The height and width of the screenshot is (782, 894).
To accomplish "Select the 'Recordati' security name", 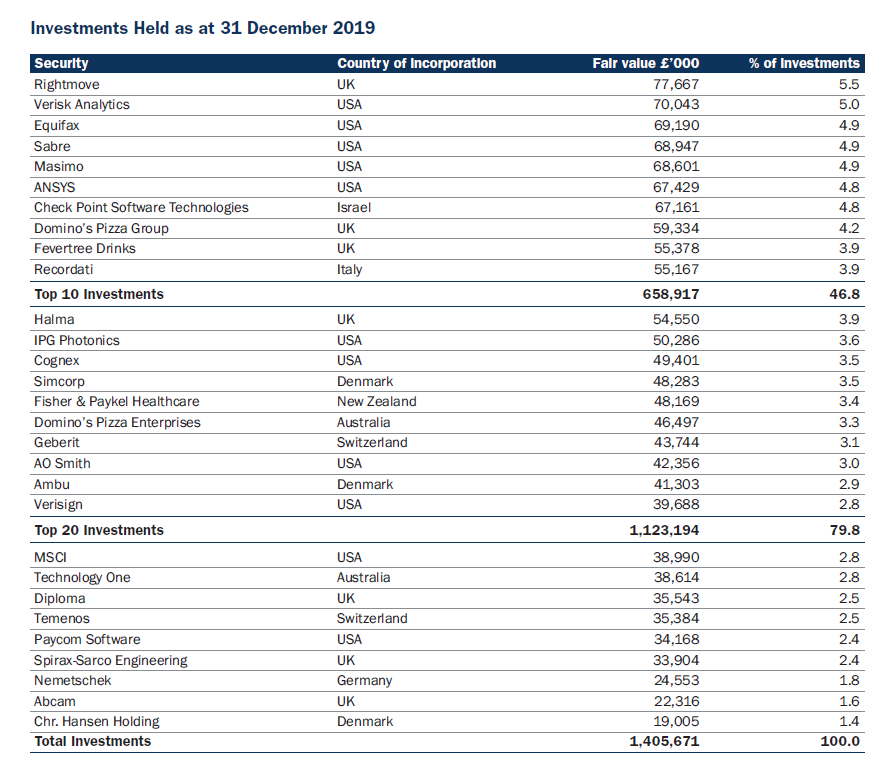I will click(x=63, y=269).
